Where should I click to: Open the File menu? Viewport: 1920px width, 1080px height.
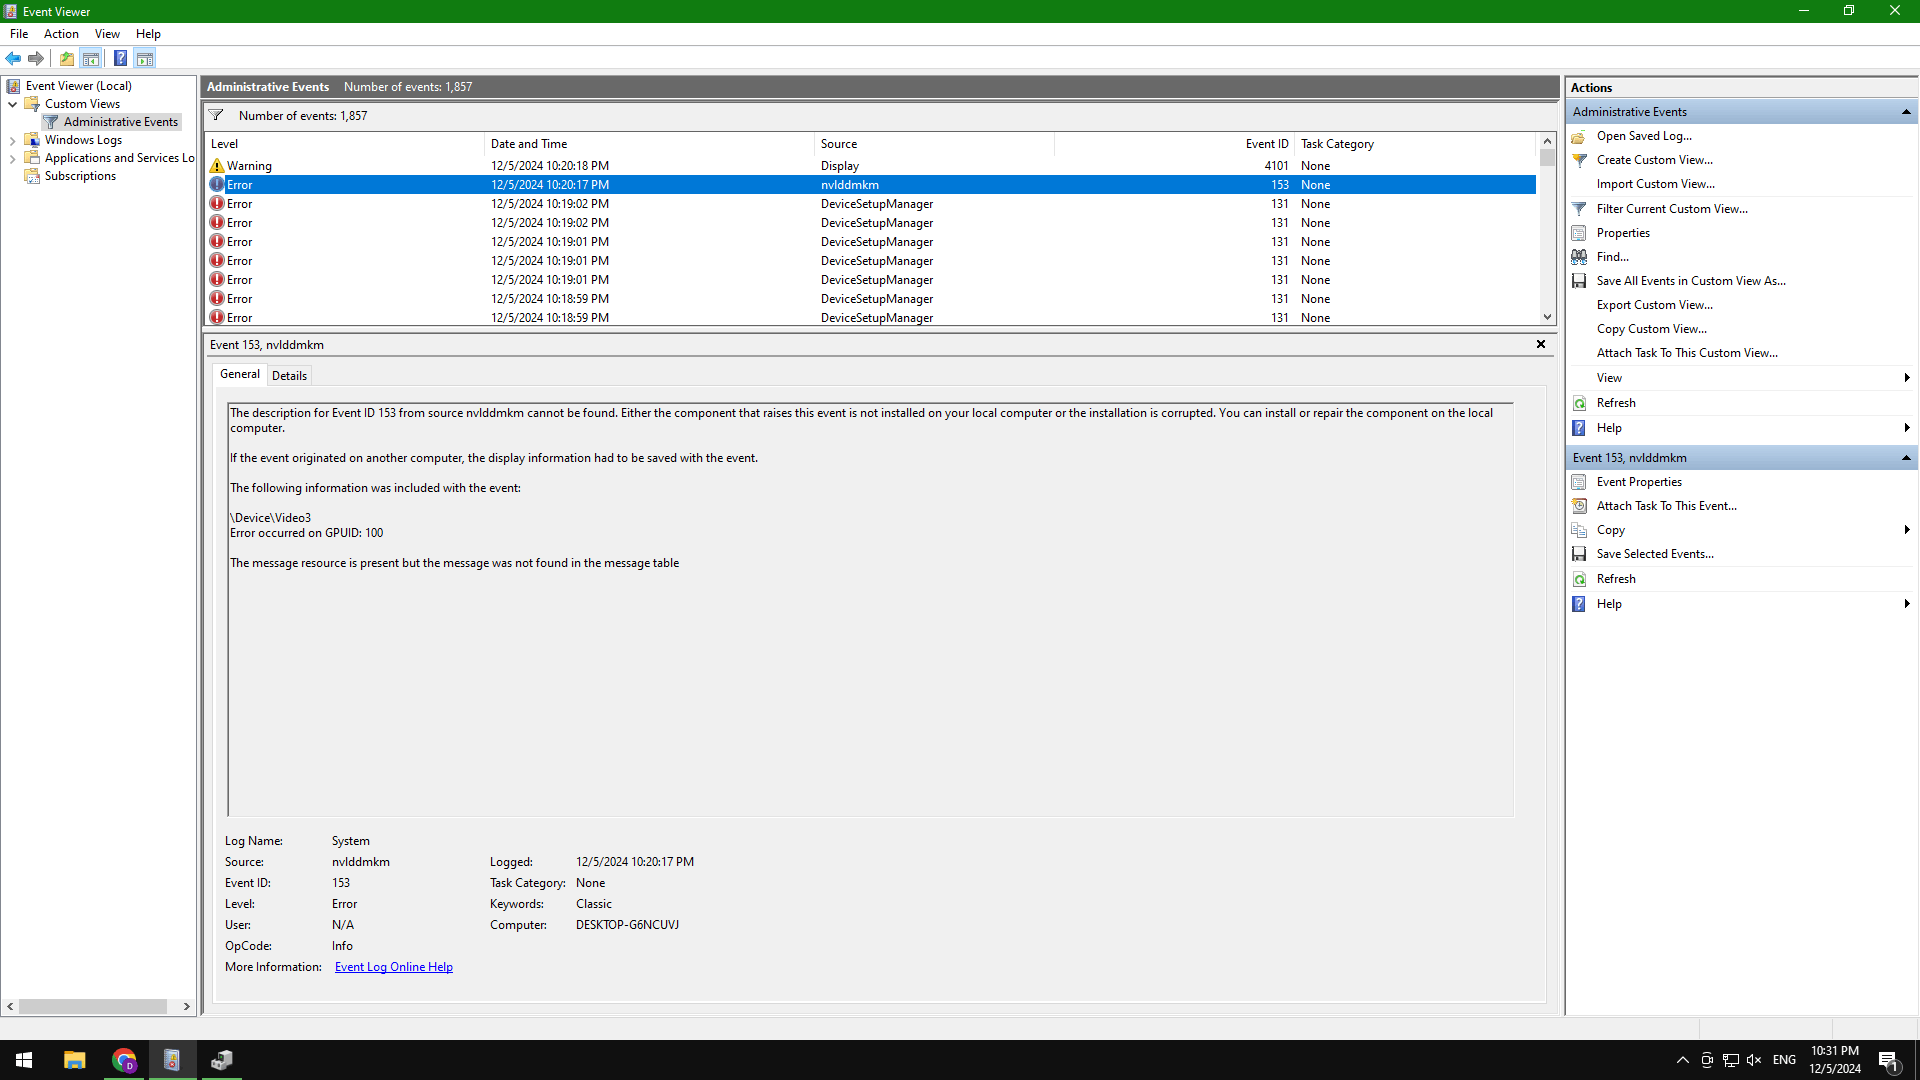pos(19,34)
